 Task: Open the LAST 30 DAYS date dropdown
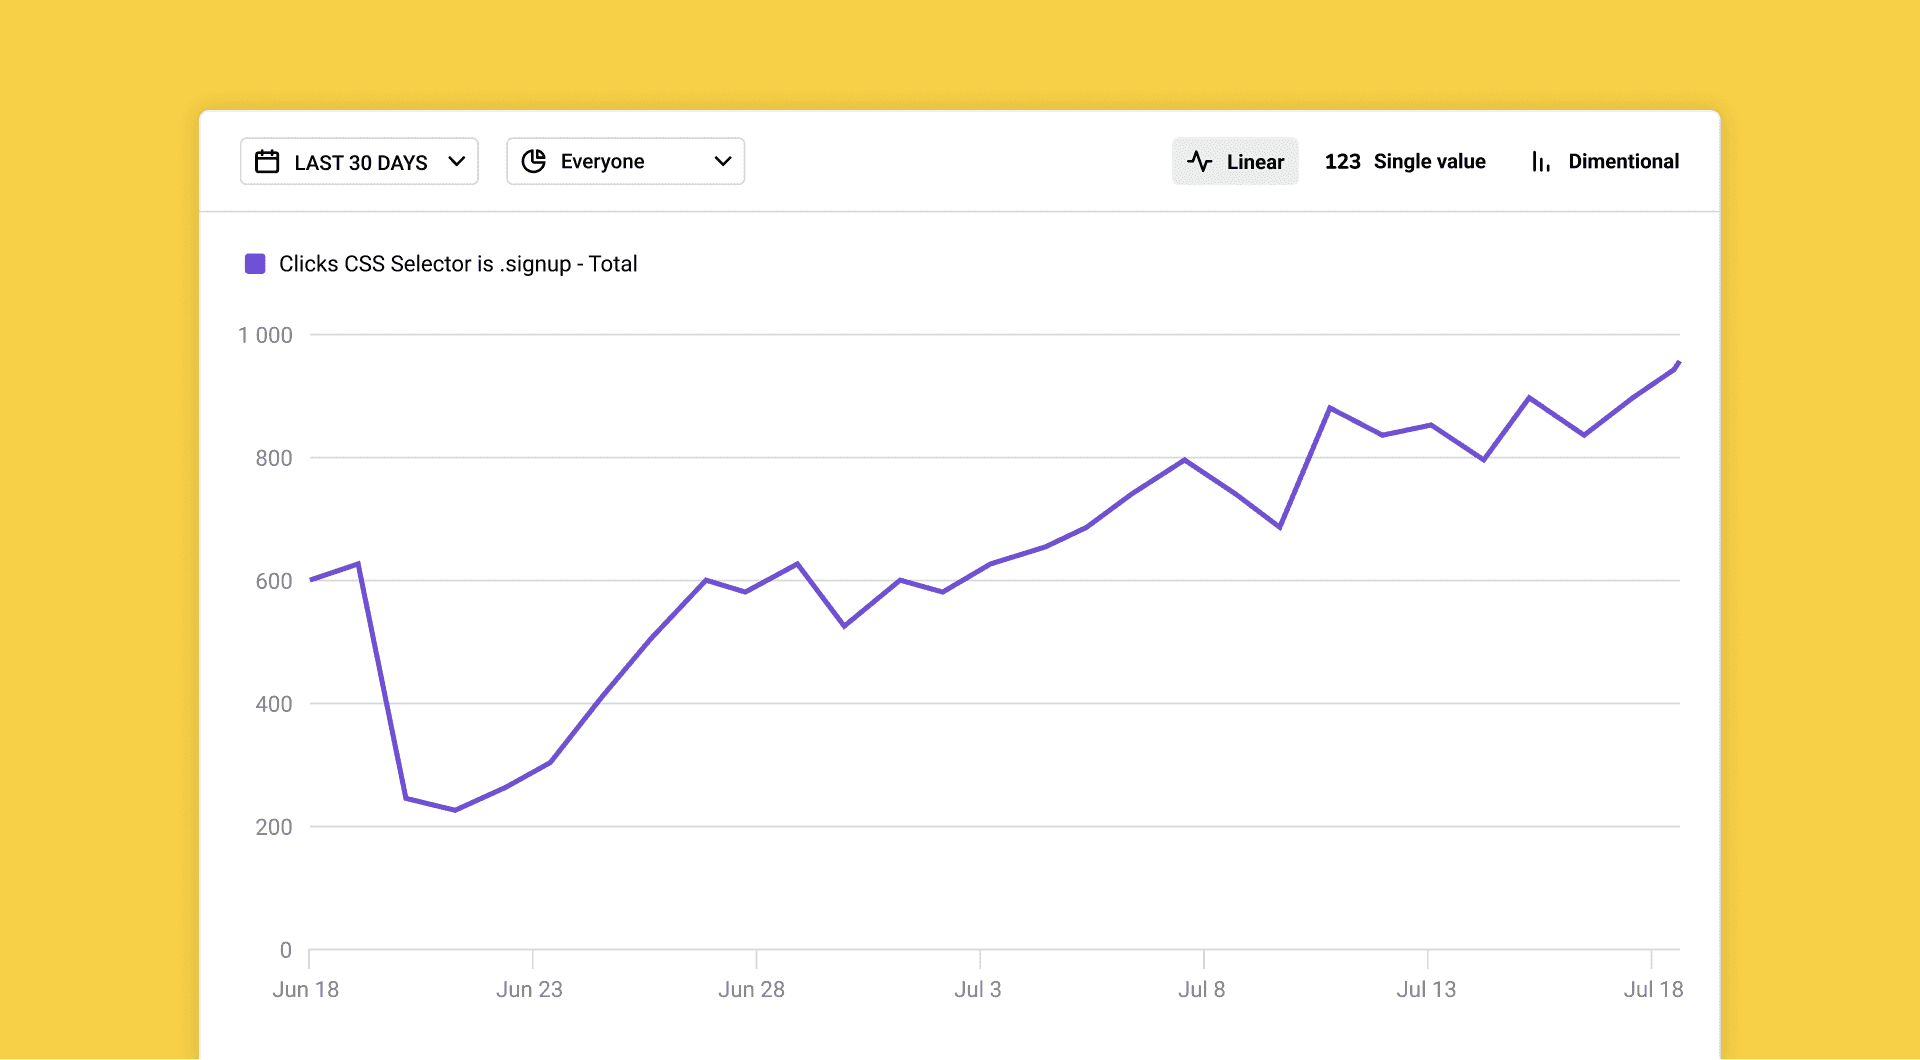click(359, 162)
